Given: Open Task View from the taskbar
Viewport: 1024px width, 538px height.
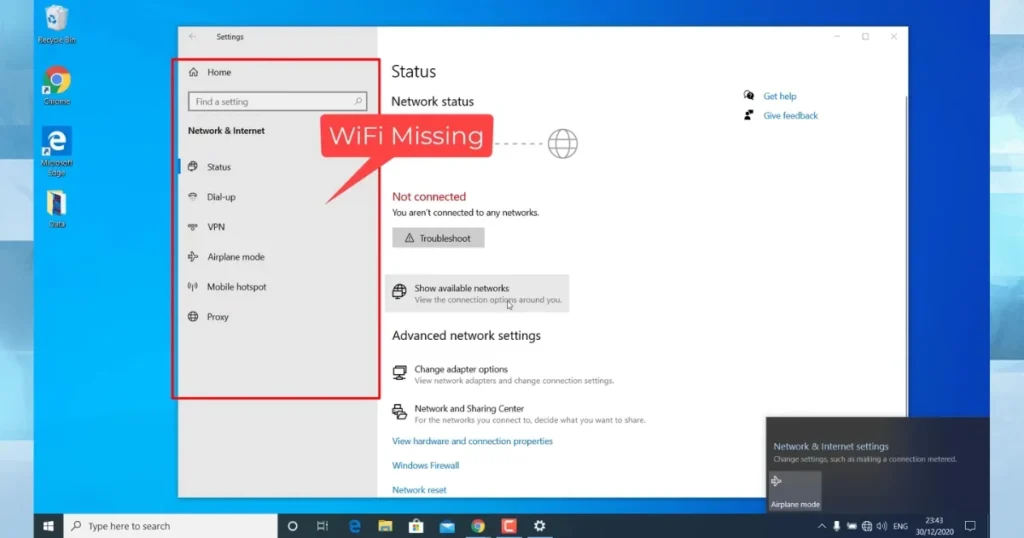Looking at the screenshot, I should (x=323, y=526).
